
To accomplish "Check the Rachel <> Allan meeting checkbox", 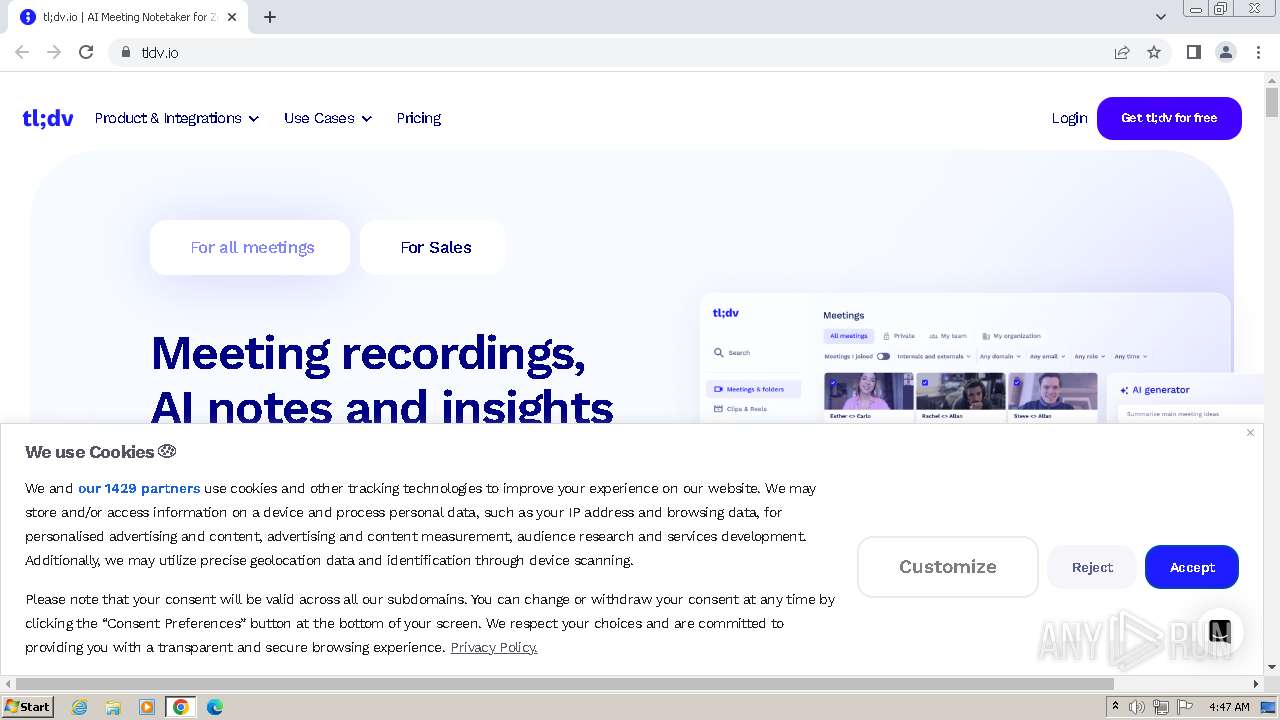I will (x=925, y=382).
